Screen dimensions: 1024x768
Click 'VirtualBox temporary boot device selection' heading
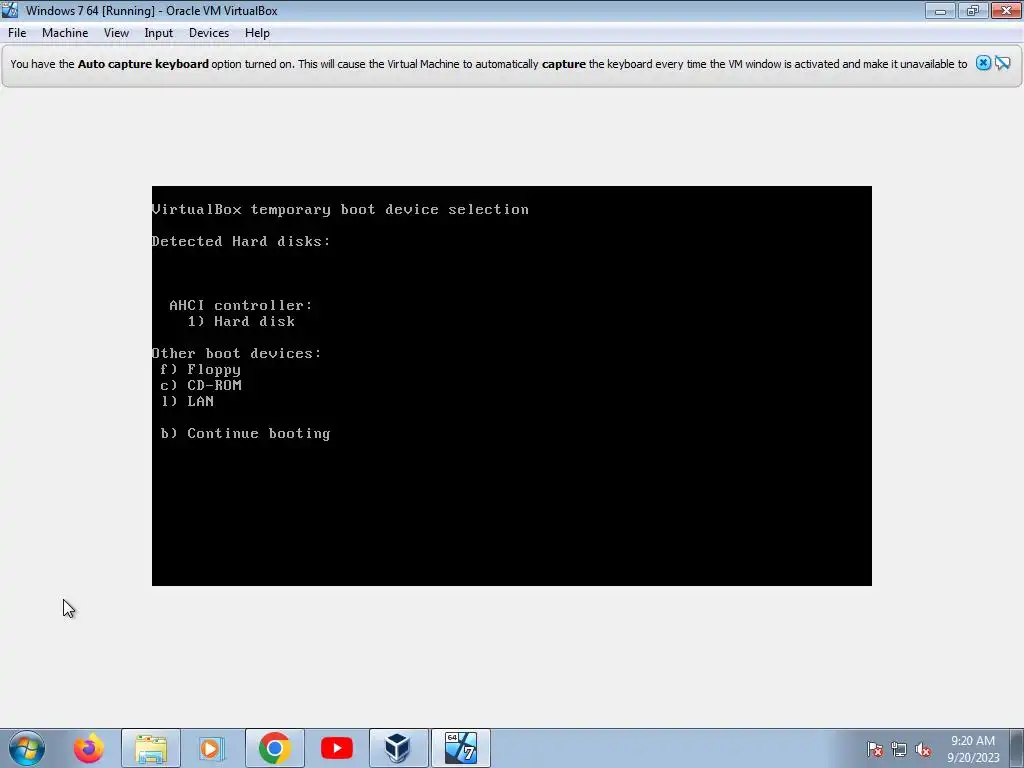click(x=340, y=210)
